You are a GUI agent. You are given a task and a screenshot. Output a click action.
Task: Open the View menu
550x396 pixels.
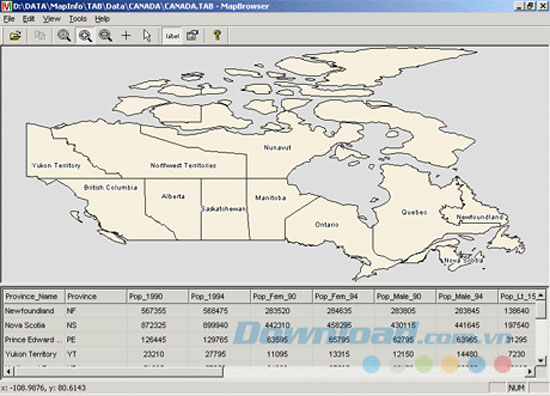click(x=52, y=19)
